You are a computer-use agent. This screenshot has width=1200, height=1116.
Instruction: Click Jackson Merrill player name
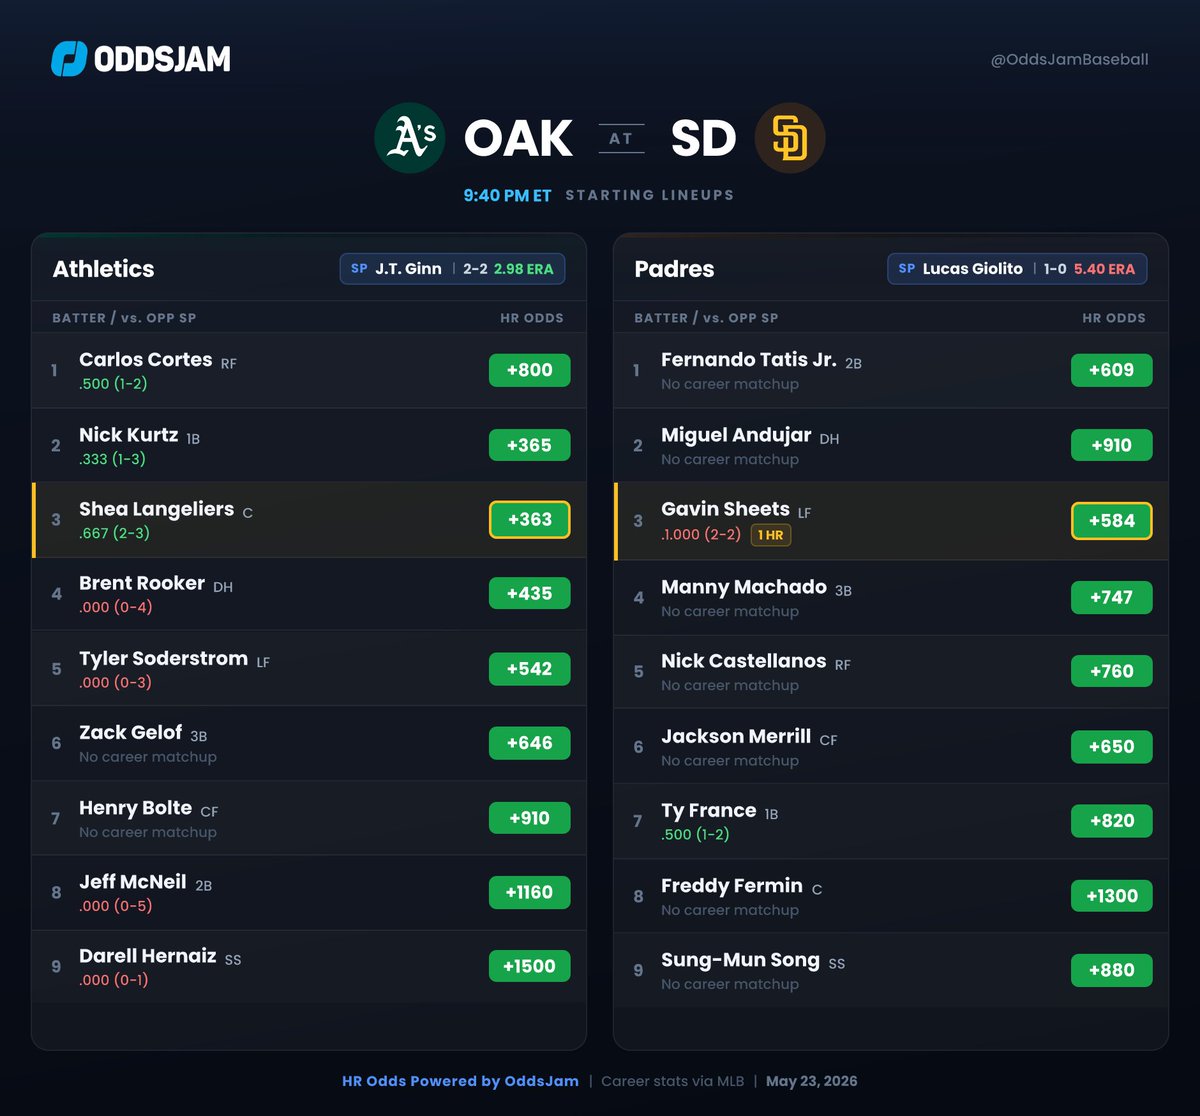click(x=736, y=736)
